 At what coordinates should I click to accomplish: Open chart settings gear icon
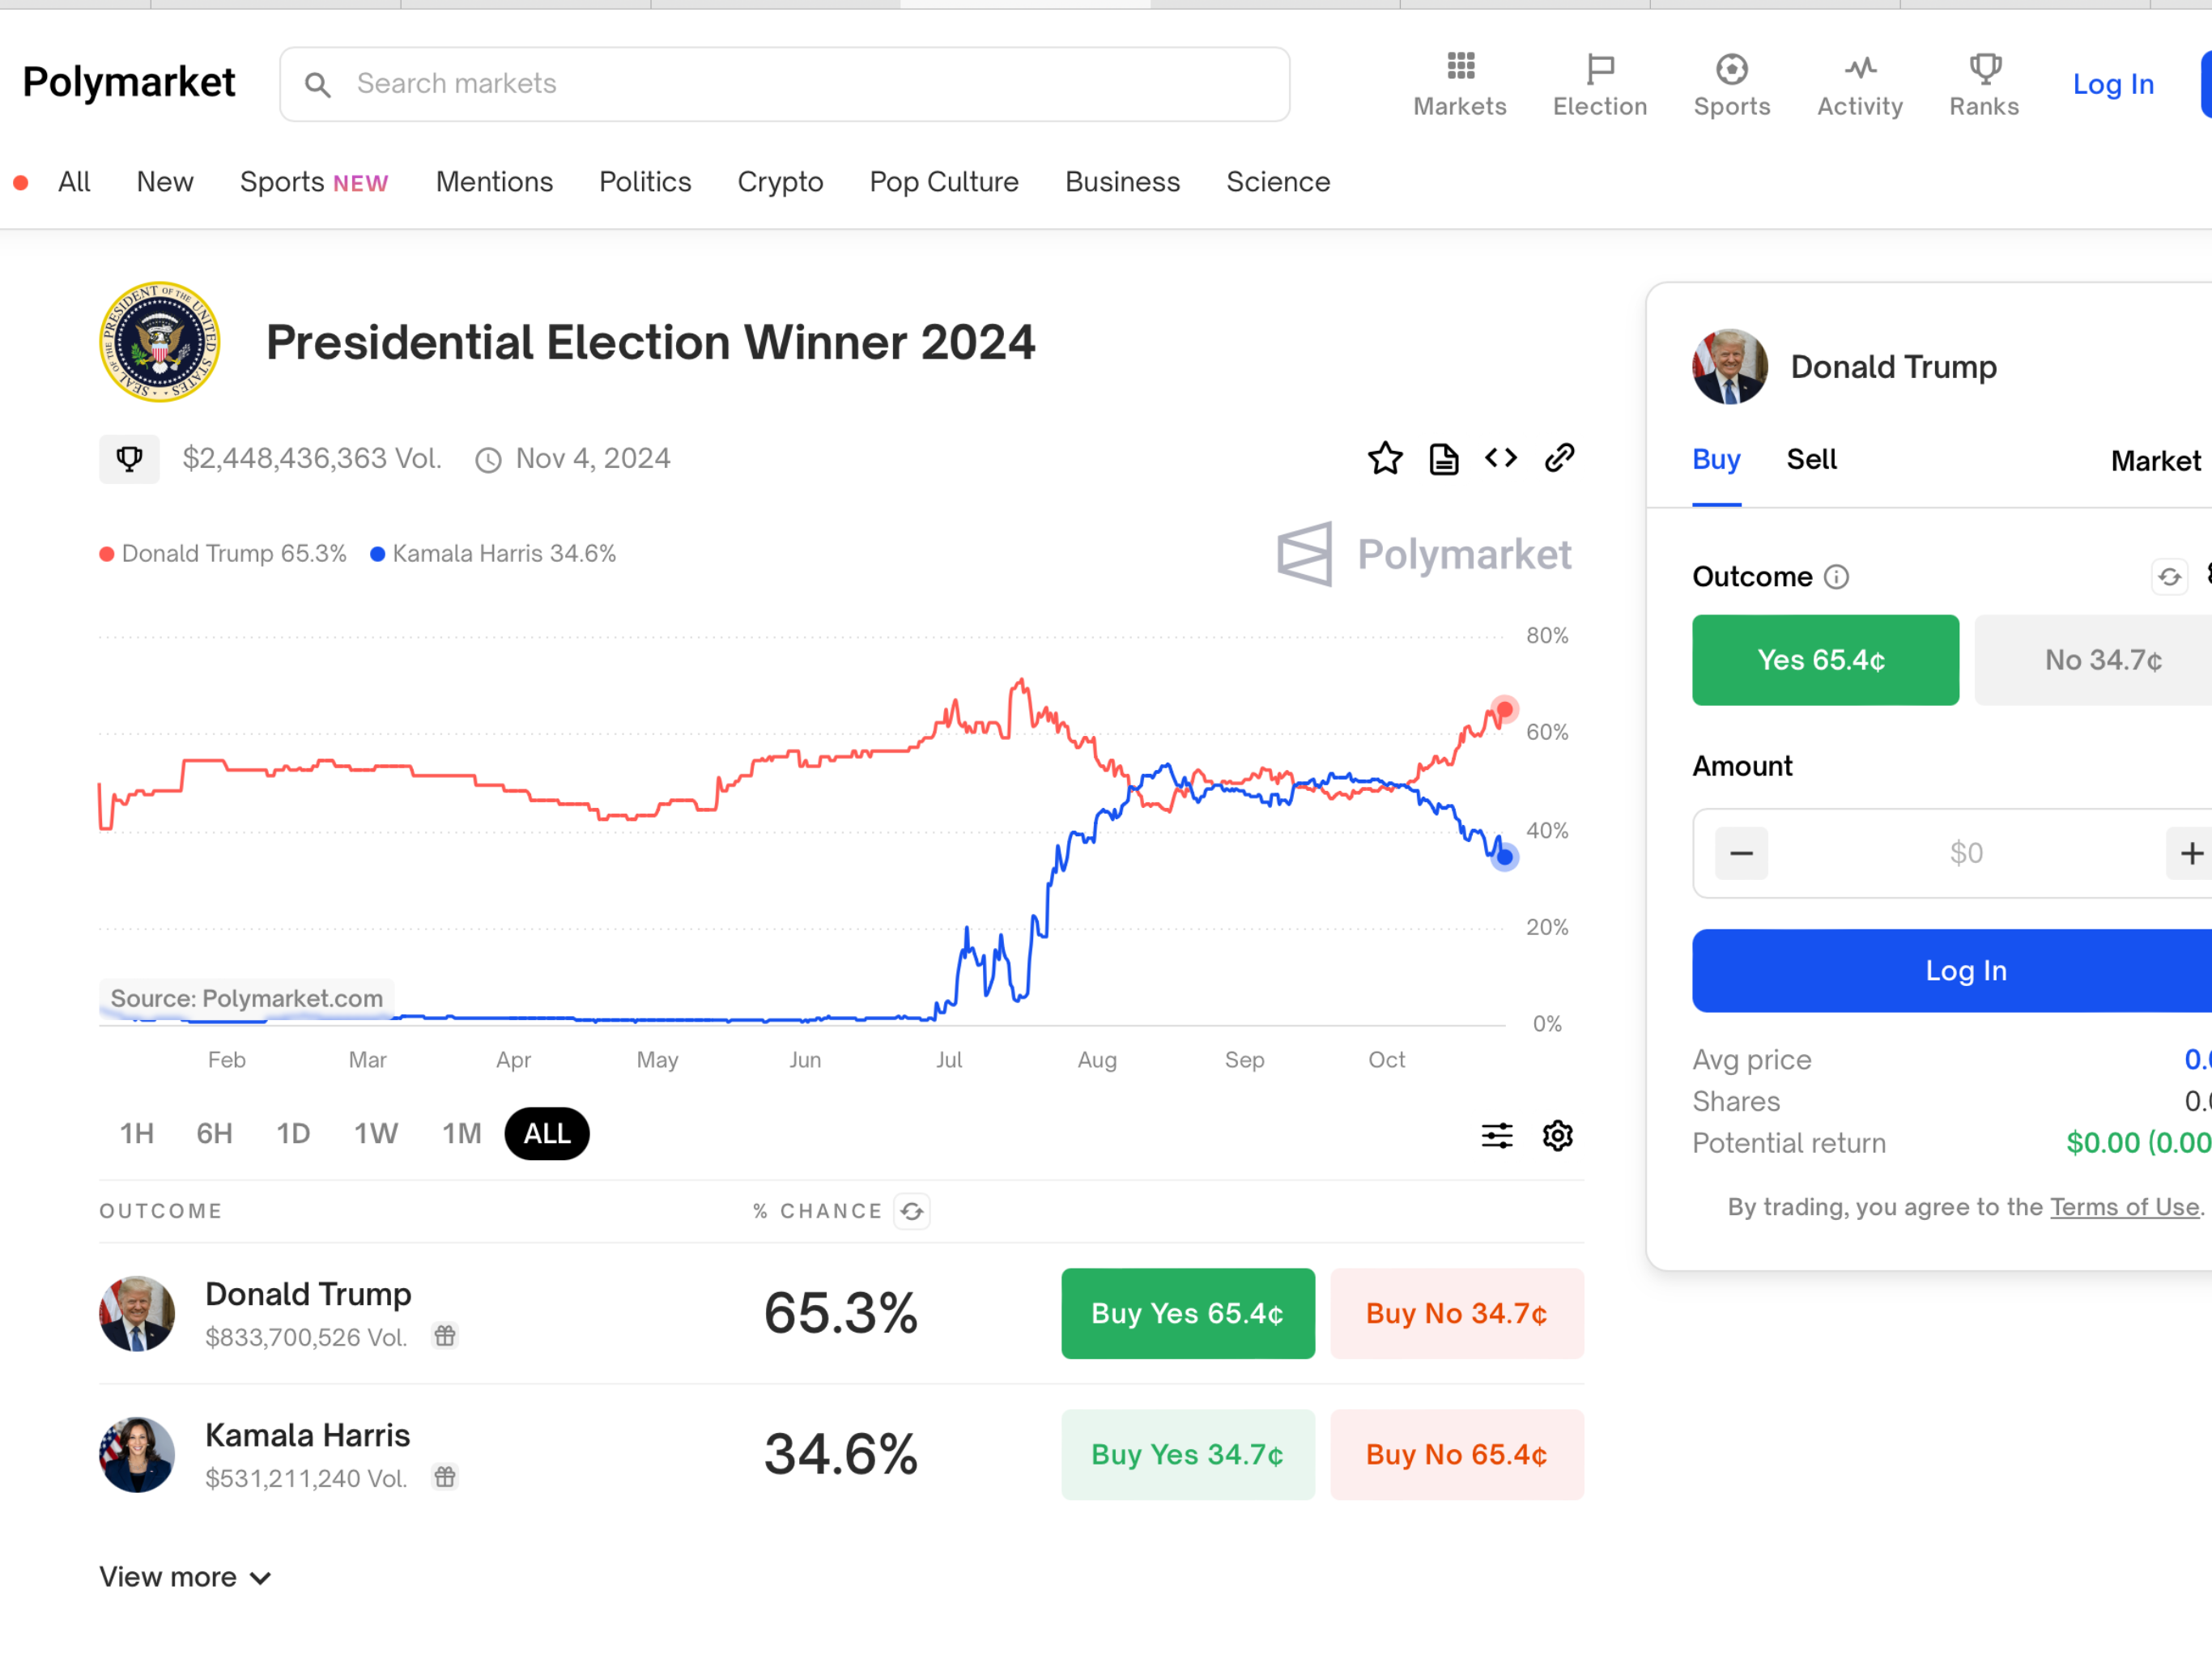pos(1557,1135)
